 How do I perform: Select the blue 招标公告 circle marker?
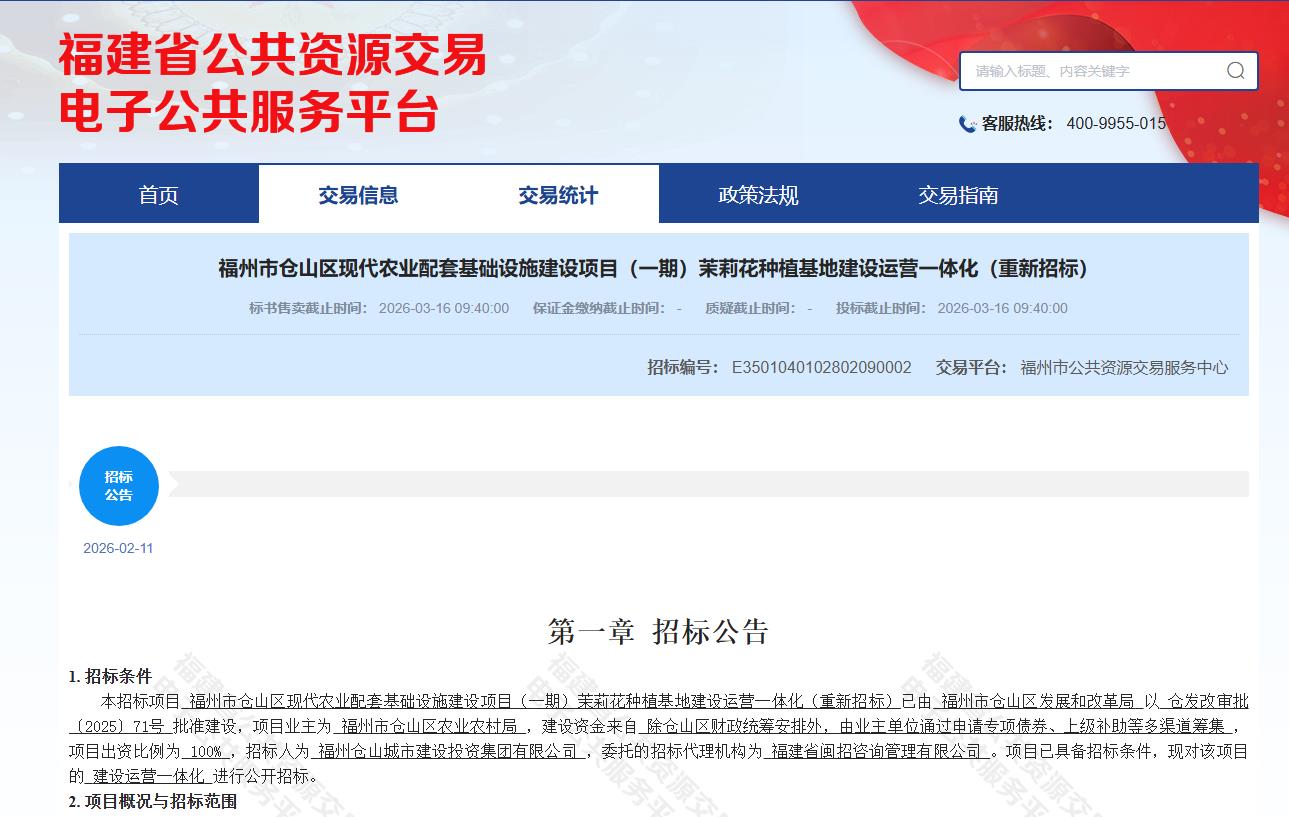coord(119,486)
